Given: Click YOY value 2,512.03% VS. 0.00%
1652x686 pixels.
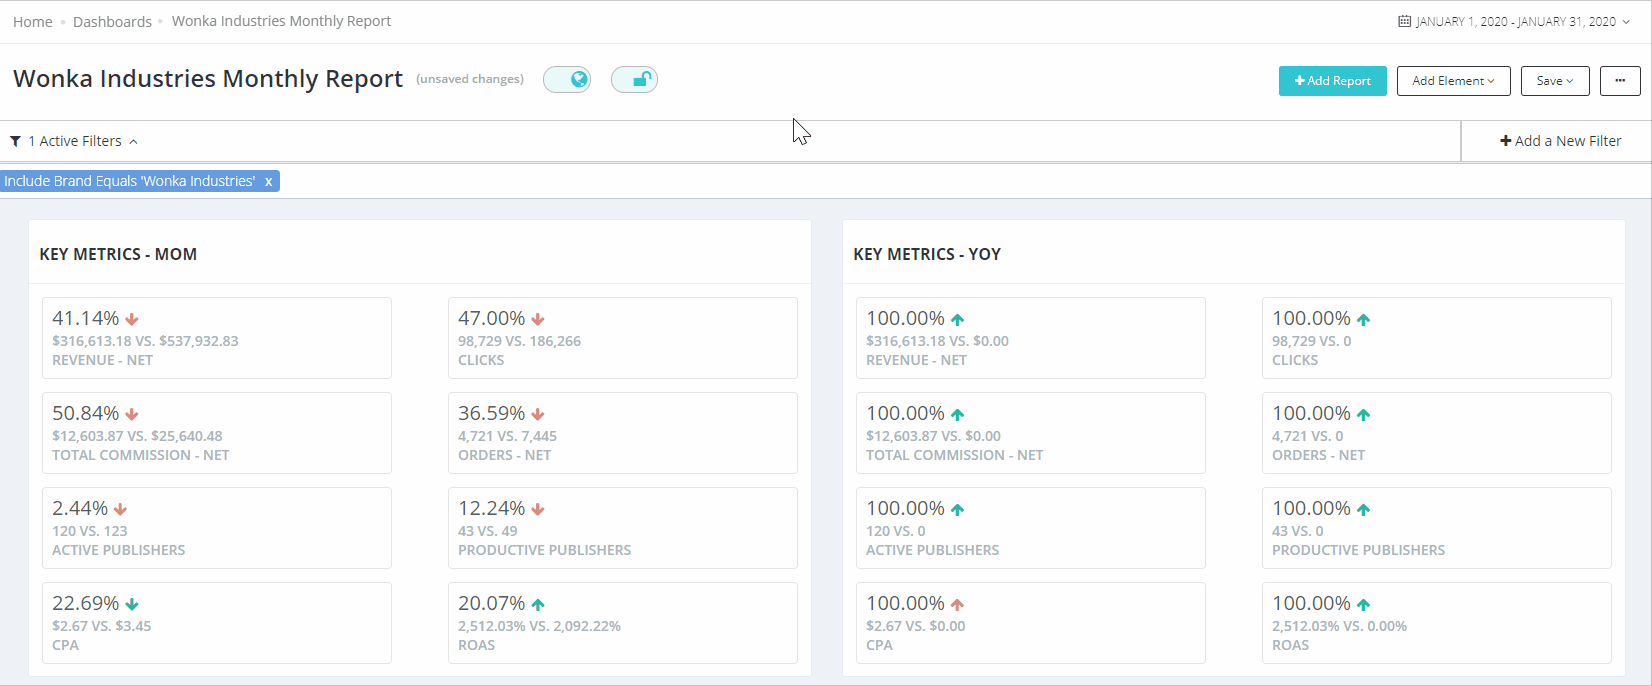Looking at the screenshot, I should coord(1339,626).
